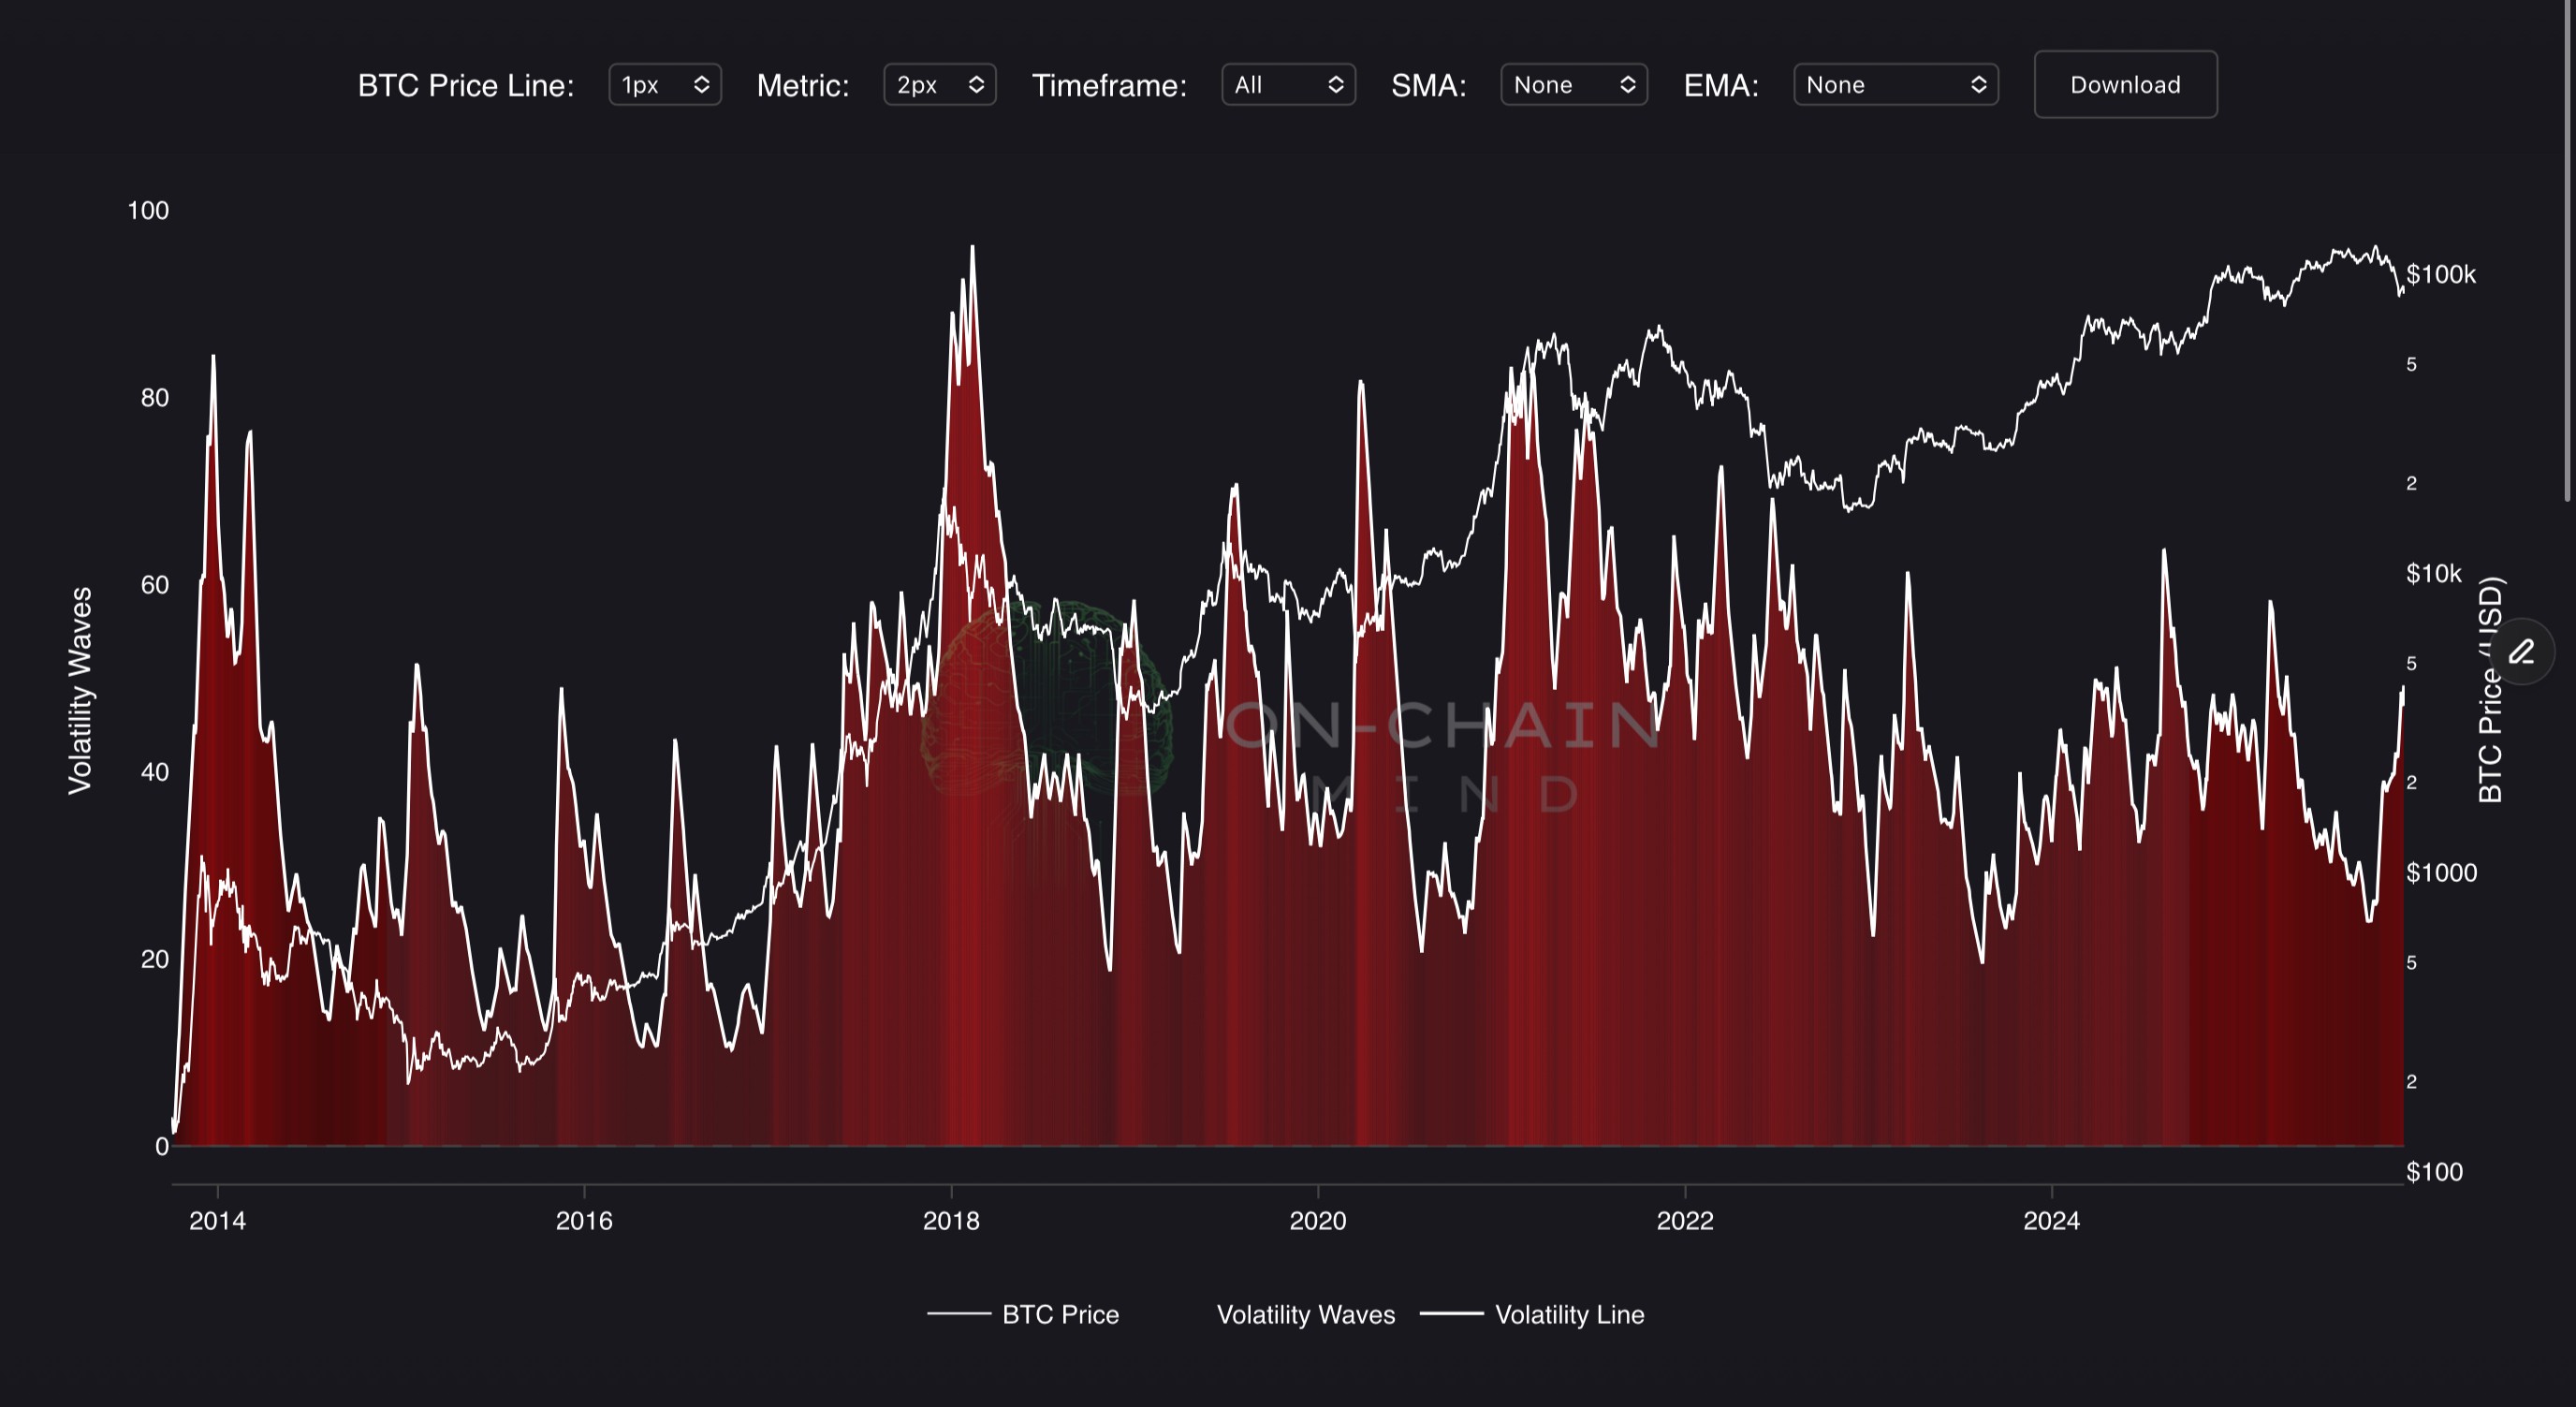
Task: Open the Metric line width dropdown
Action: (x=939, y=85)
